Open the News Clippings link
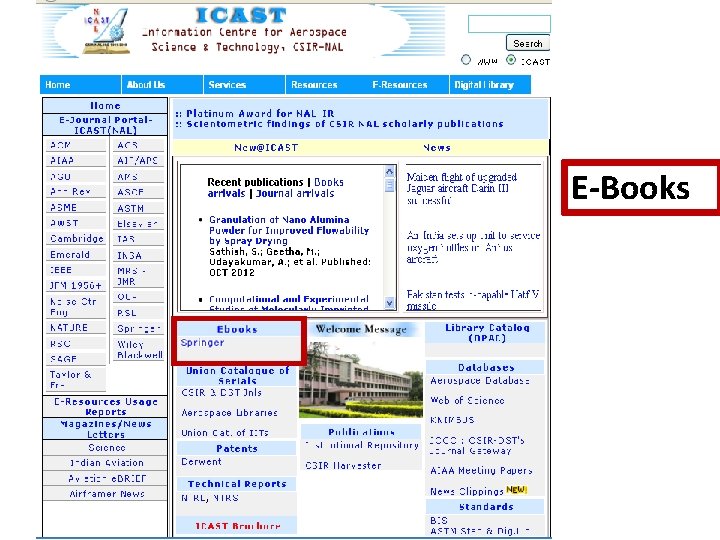 click(x=467, y=491)
